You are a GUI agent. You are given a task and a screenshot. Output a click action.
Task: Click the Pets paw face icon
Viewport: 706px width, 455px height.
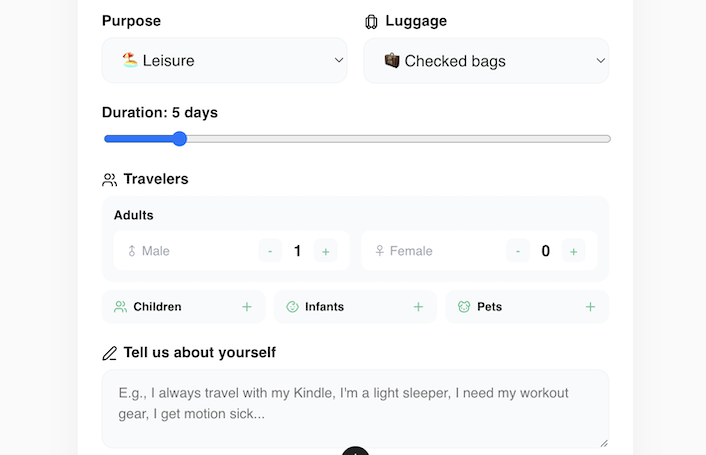[464, 307]
